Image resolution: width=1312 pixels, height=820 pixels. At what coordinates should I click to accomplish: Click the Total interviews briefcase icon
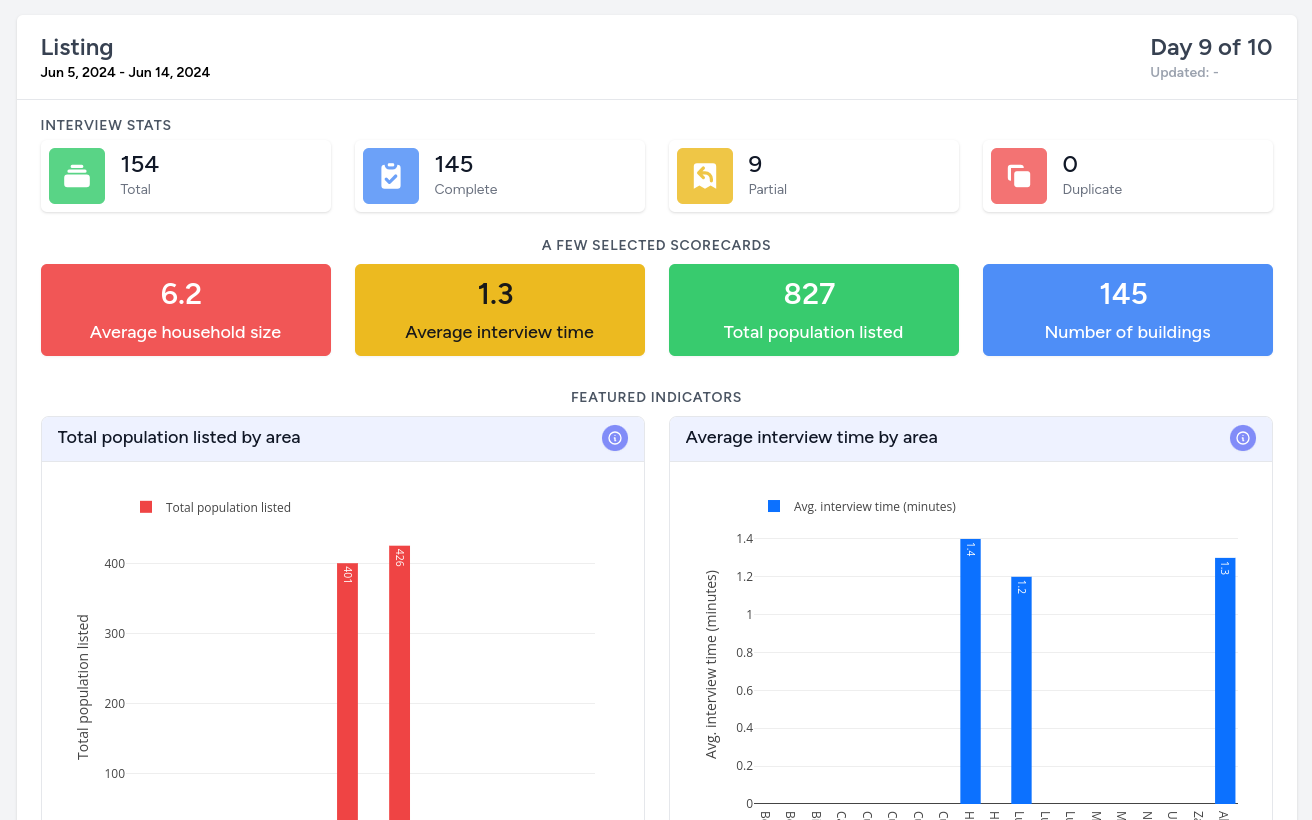click(77, 176)
